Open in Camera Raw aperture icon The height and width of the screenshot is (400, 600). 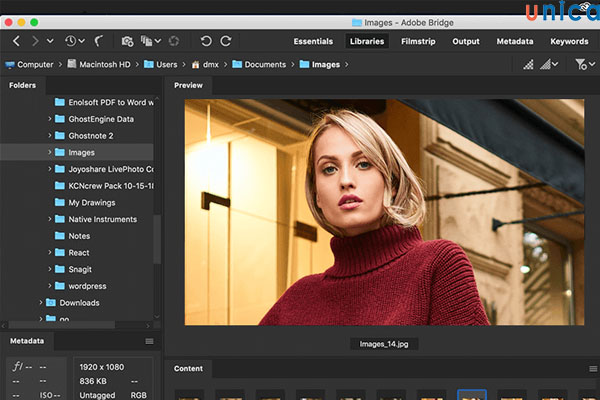tap(174, 41)
